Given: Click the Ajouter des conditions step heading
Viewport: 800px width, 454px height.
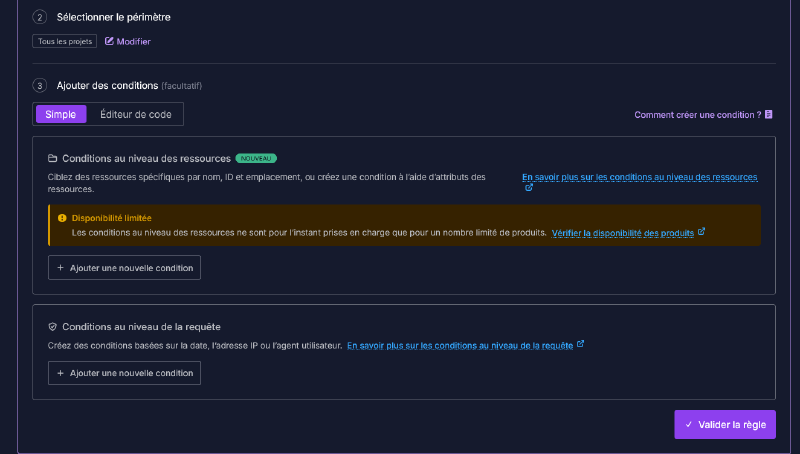Looking at the screenshot, I should coord(107,86).
